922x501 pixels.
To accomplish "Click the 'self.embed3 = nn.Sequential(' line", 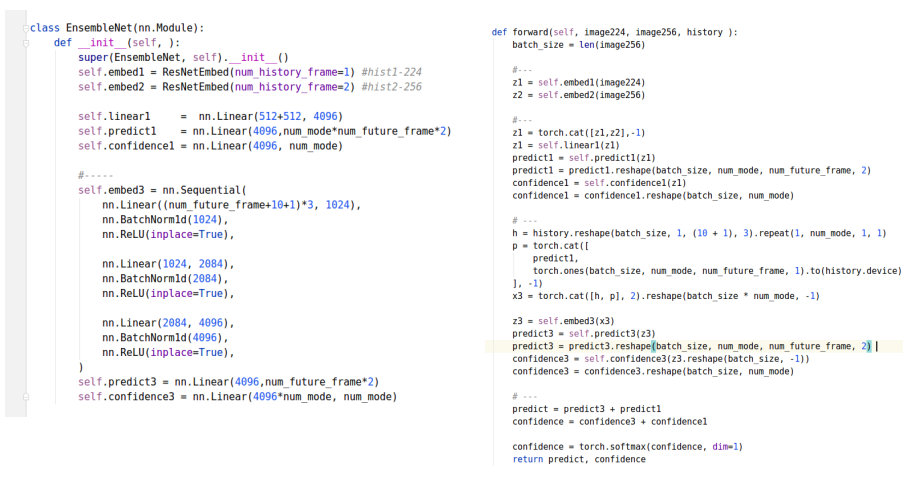I will 162,191.
